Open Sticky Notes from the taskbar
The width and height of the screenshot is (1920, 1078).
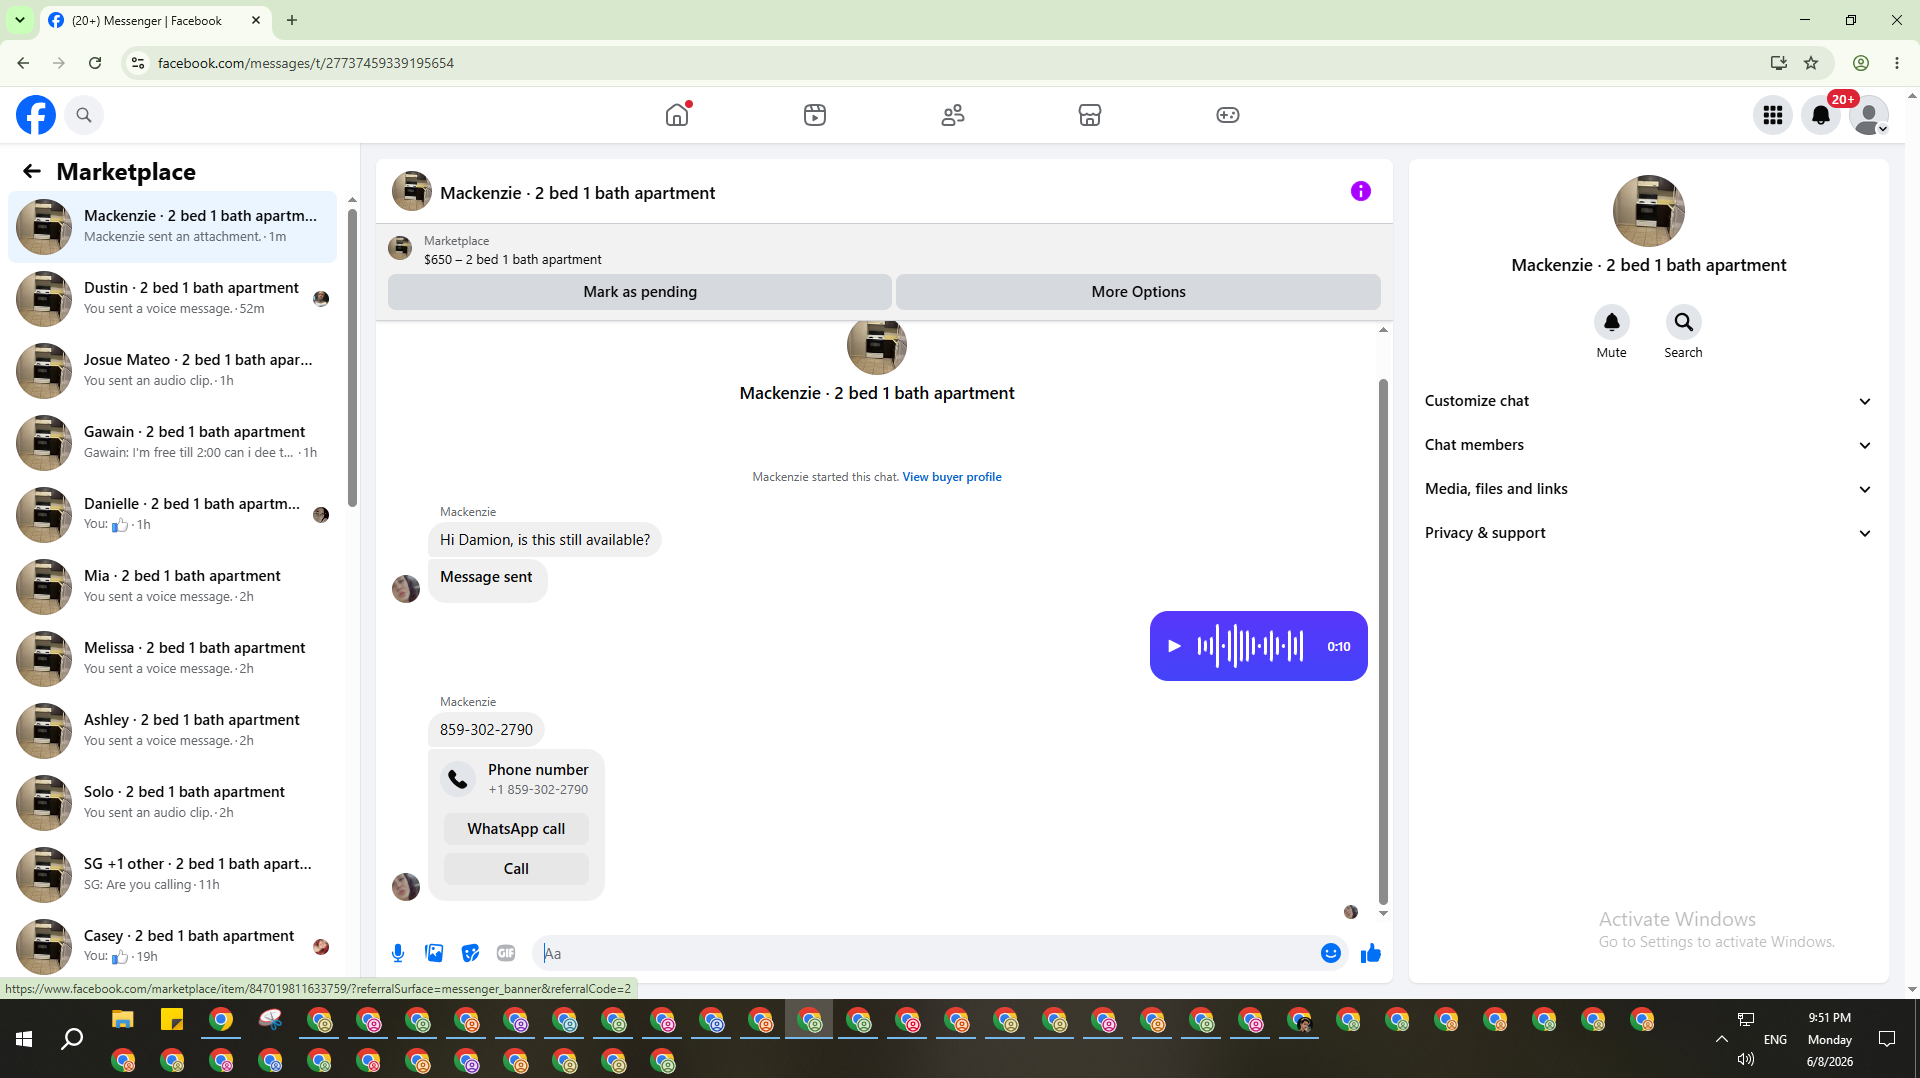[x=172, y=1020]
